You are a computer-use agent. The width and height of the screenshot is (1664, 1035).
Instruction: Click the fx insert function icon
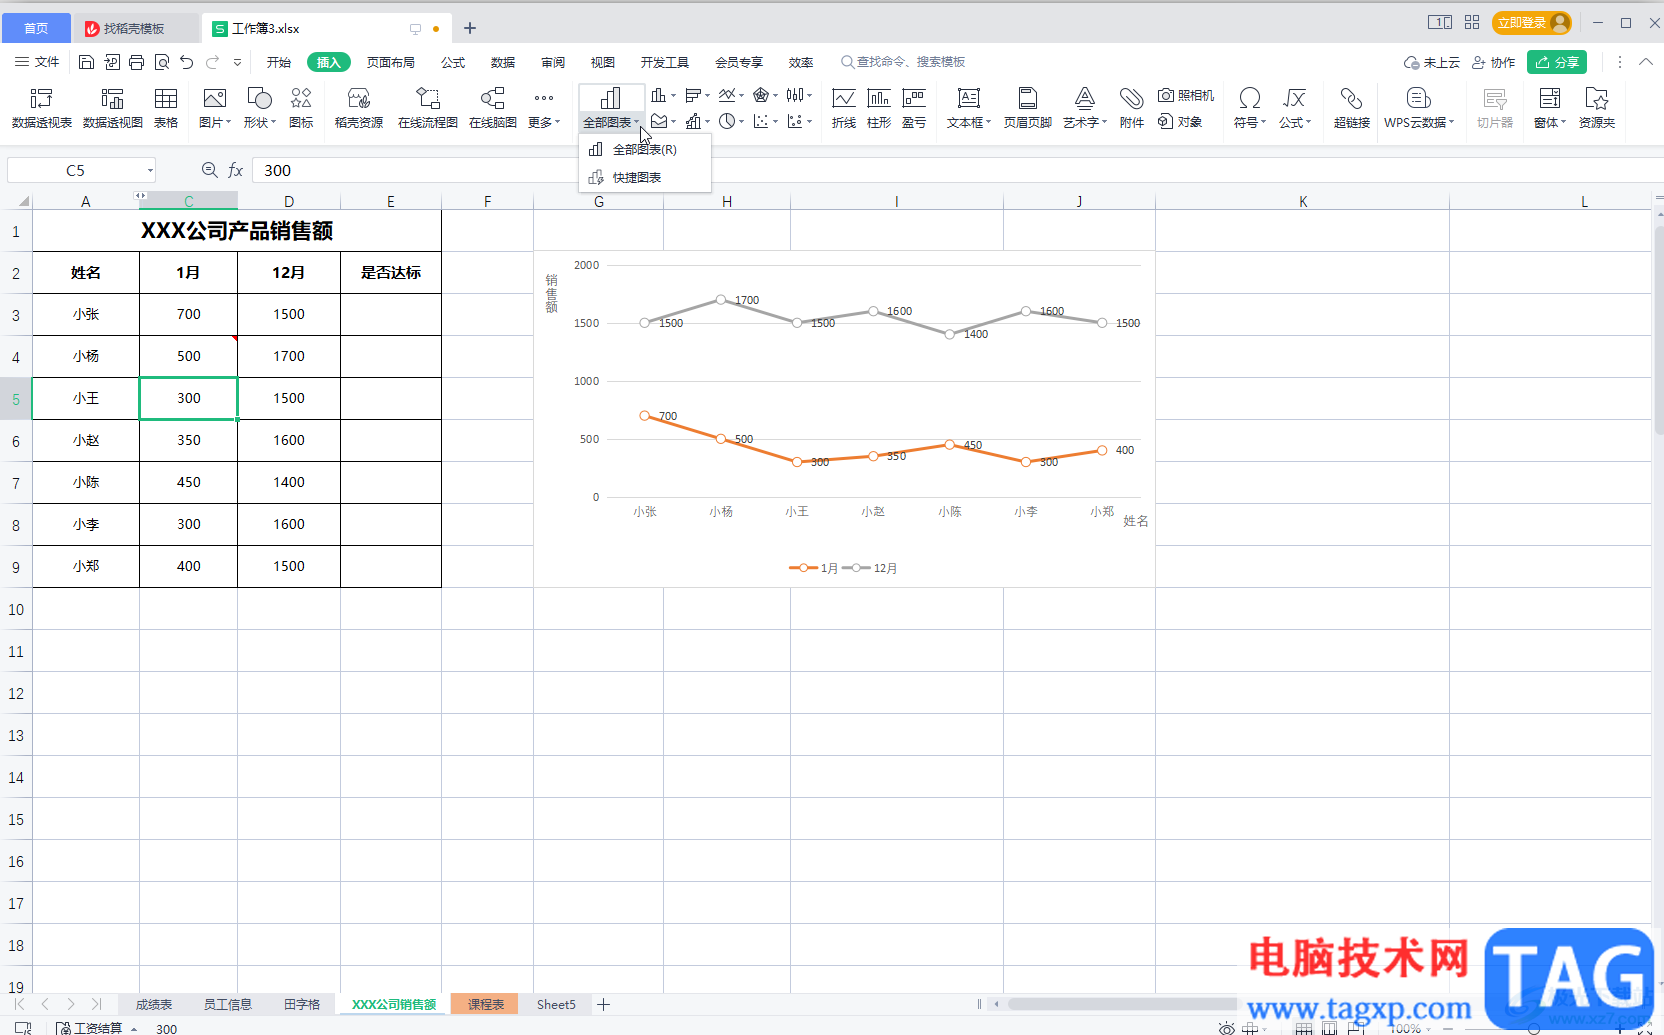(236, 170)
